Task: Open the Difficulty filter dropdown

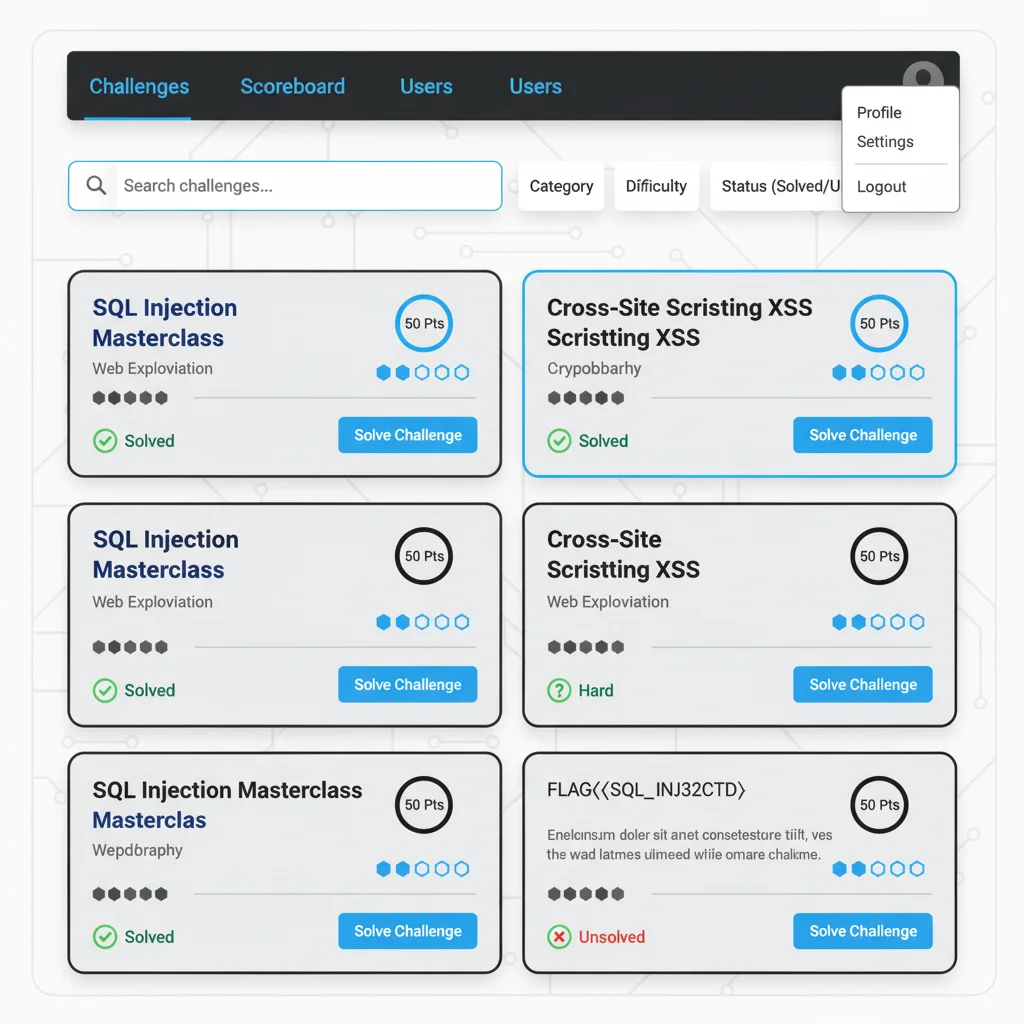Action: tap(656, 186)
